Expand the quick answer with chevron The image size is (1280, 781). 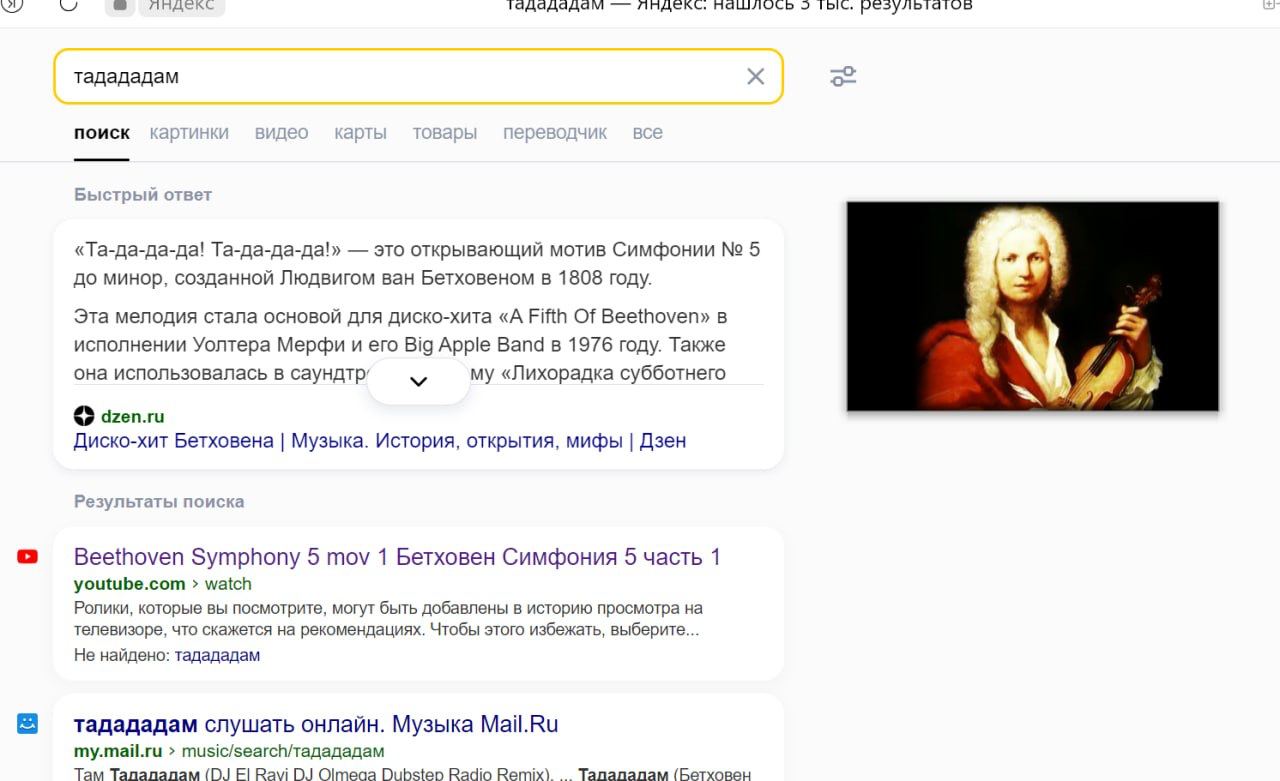(x=418, y=381)
